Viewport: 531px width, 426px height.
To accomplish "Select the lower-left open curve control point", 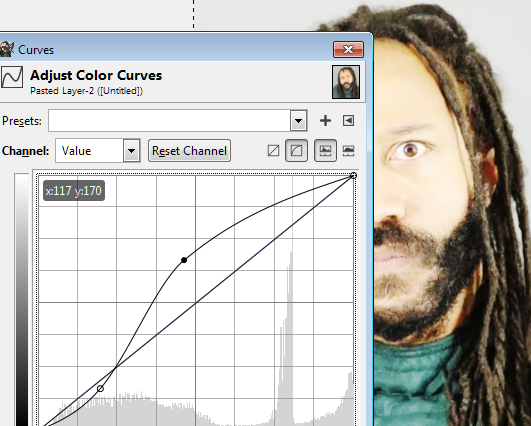I will pos(100,388).
